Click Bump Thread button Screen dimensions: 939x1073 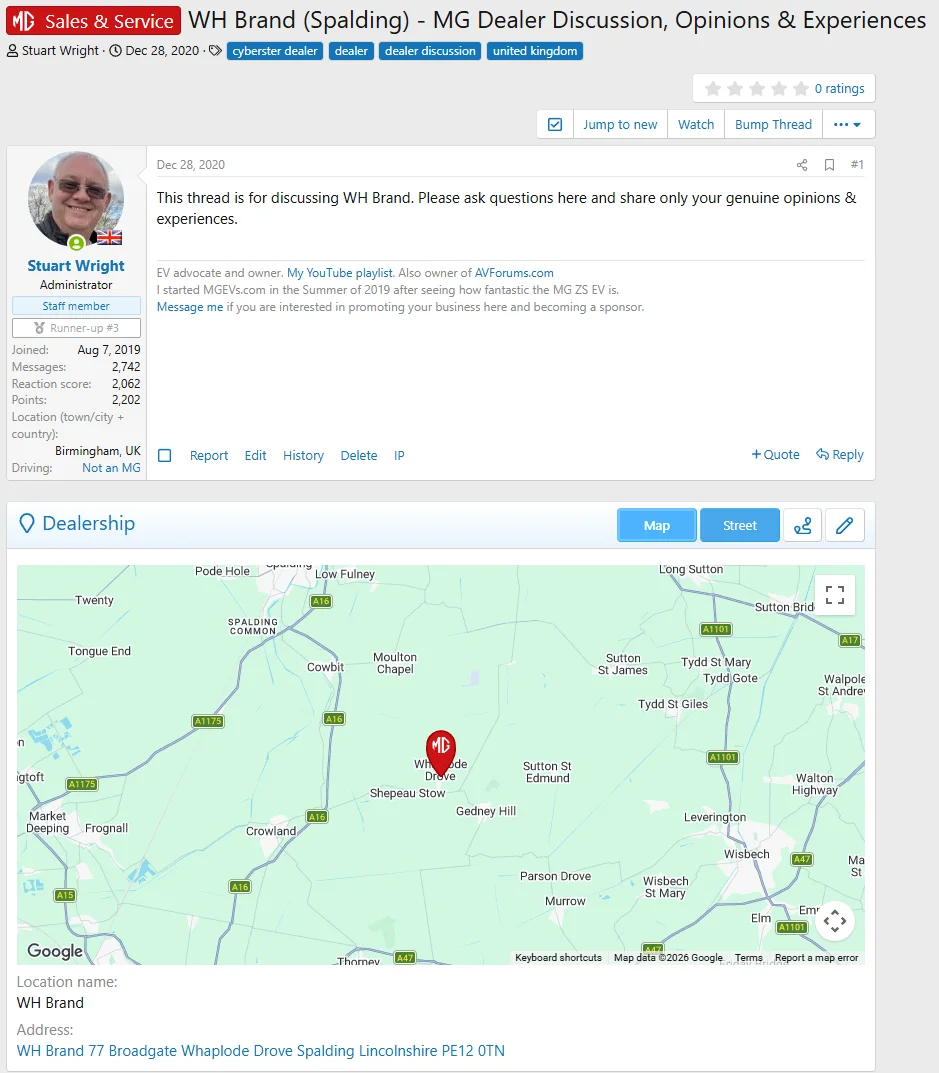773,125
